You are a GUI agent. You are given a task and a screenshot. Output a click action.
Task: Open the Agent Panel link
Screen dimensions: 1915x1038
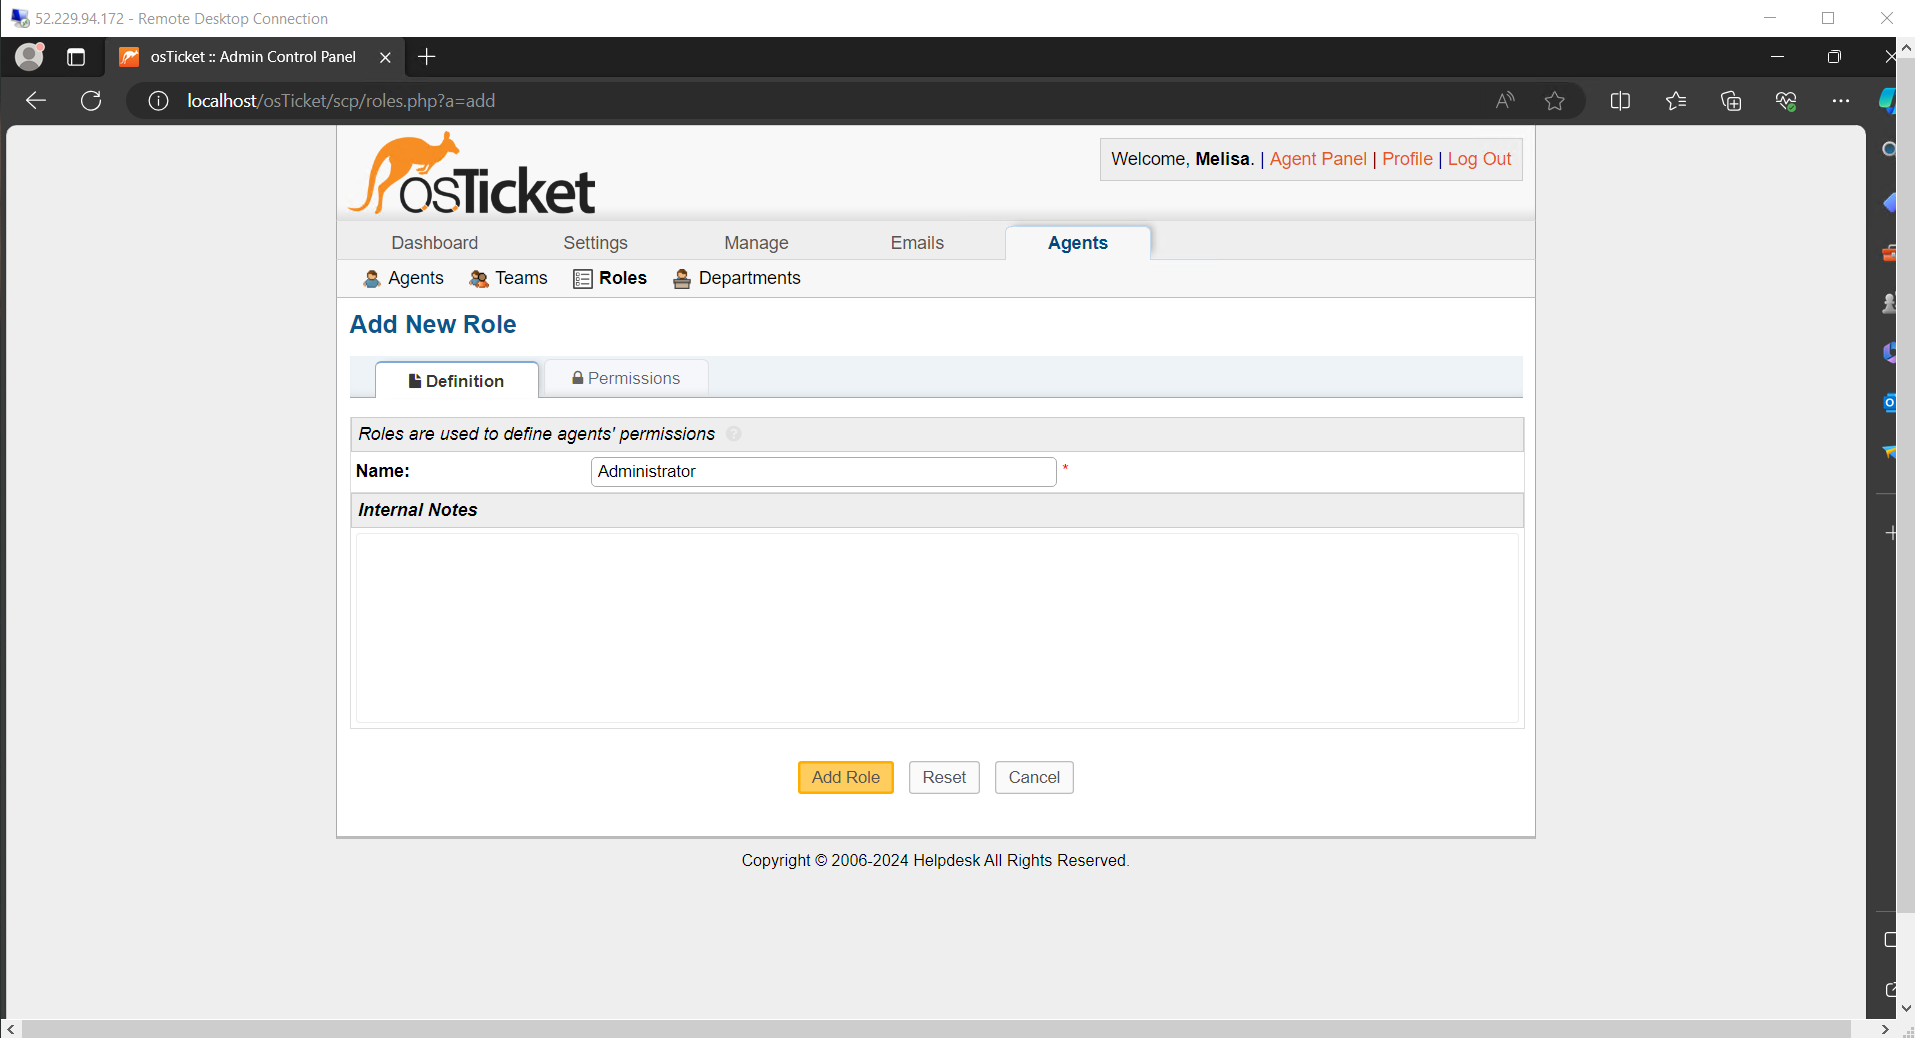coord(1318,159)
